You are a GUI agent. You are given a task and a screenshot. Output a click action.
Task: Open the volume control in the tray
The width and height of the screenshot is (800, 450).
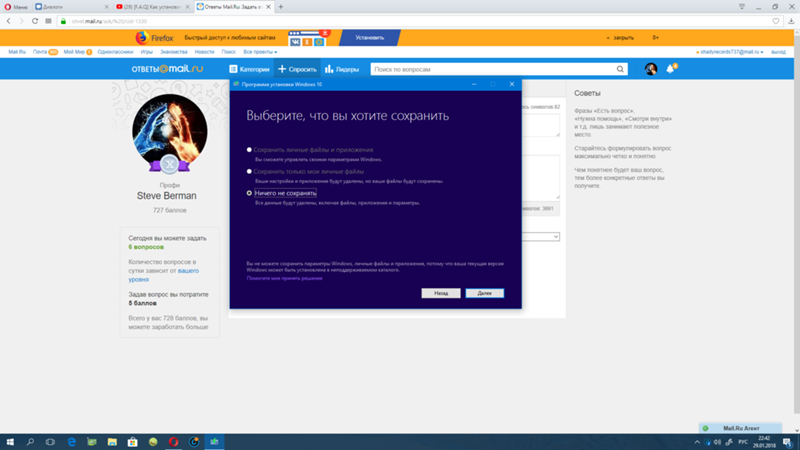[718, 442]
